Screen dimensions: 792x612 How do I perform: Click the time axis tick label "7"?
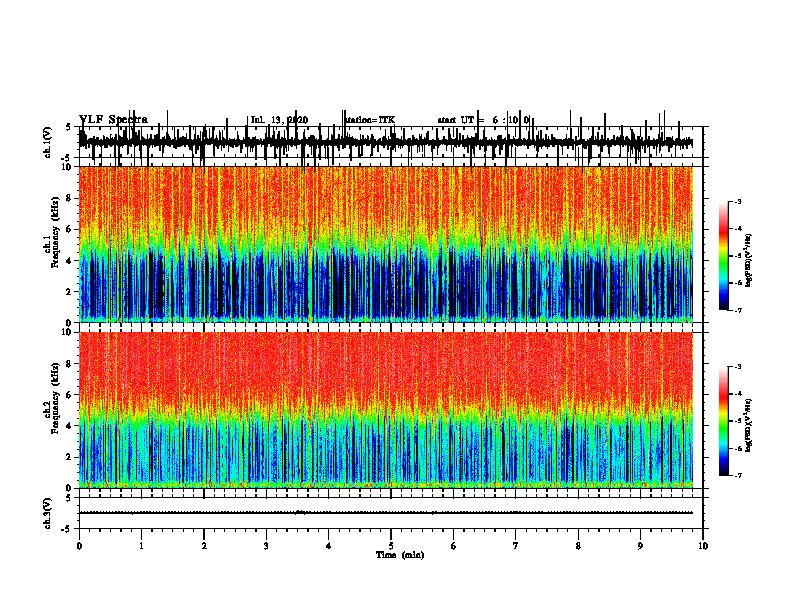(516, 546)
